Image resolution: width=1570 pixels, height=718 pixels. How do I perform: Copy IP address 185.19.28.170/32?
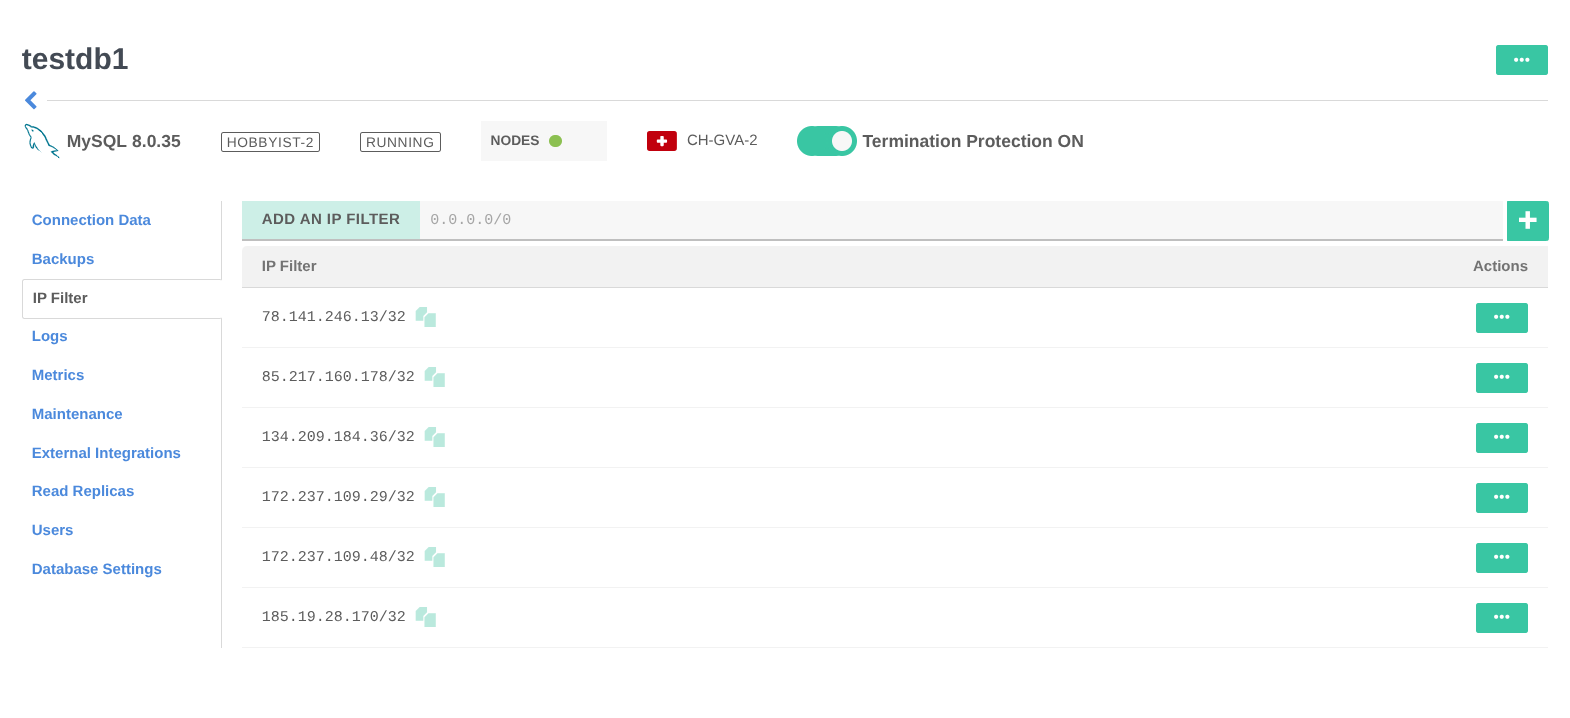tap(426, 617)
